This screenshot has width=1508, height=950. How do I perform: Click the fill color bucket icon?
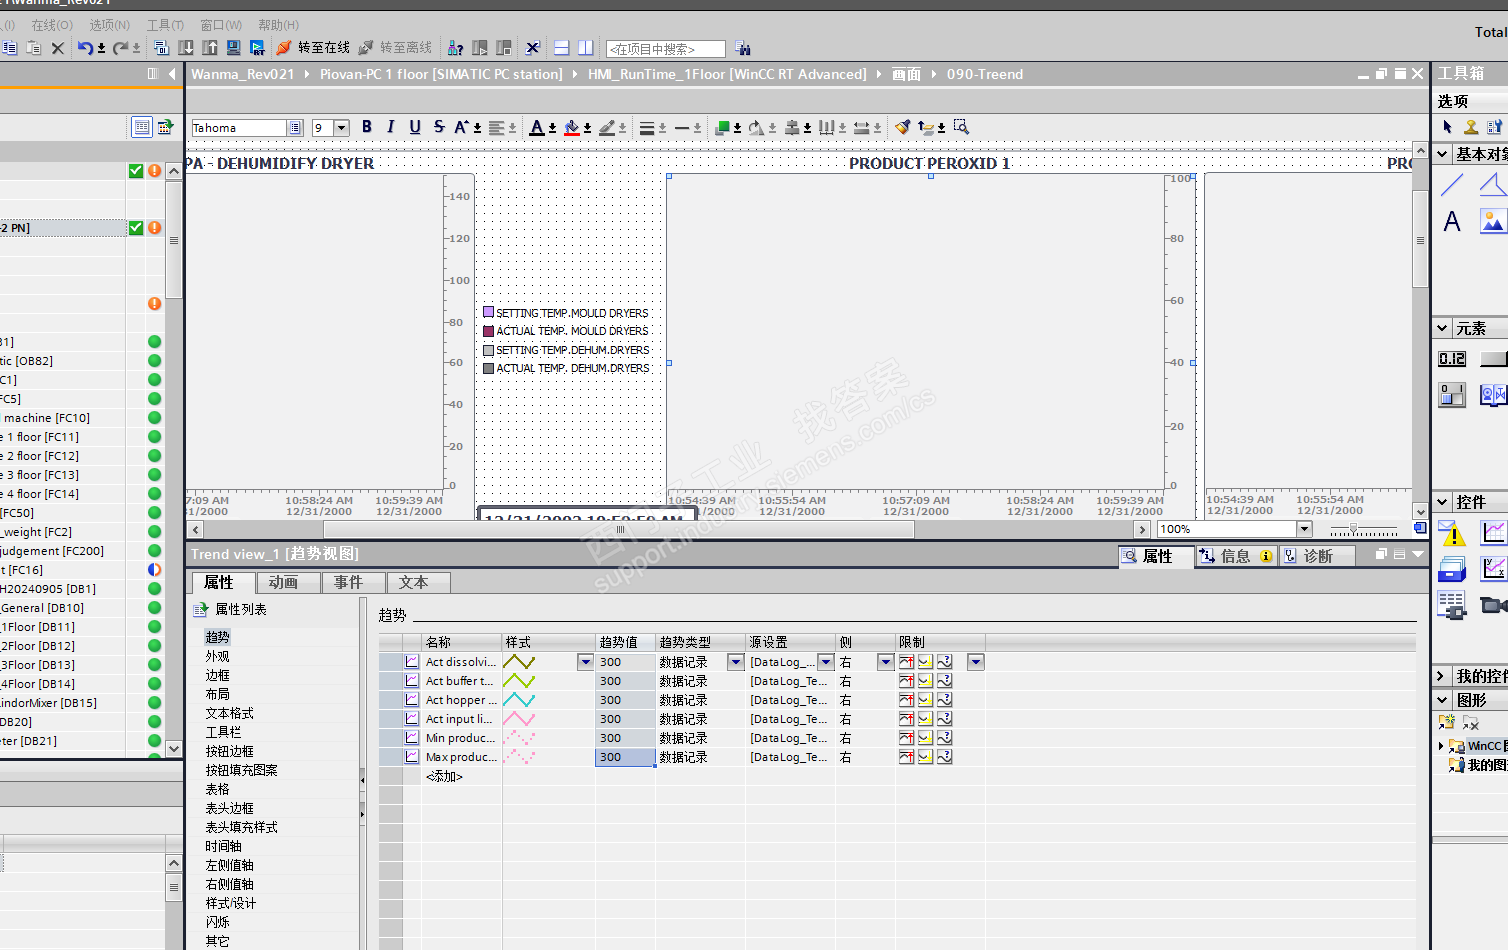point(572,127)
